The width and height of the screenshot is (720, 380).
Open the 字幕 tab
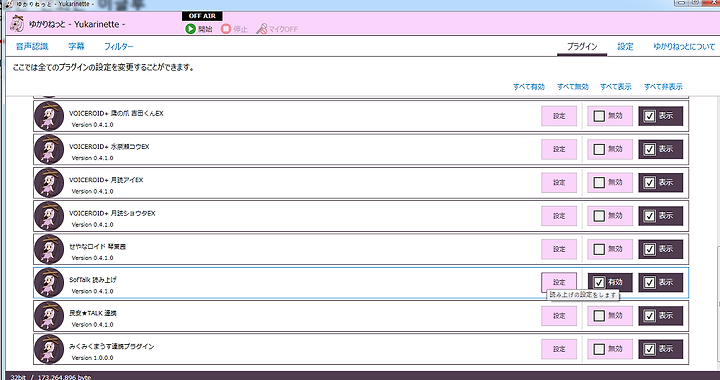tap(76, 46)
